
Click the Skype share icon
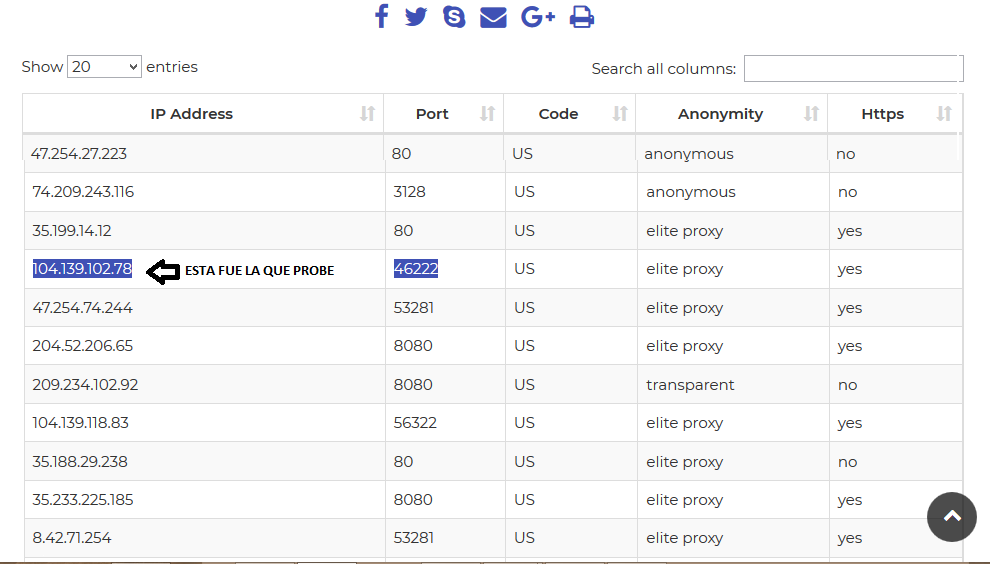[454, 16]
